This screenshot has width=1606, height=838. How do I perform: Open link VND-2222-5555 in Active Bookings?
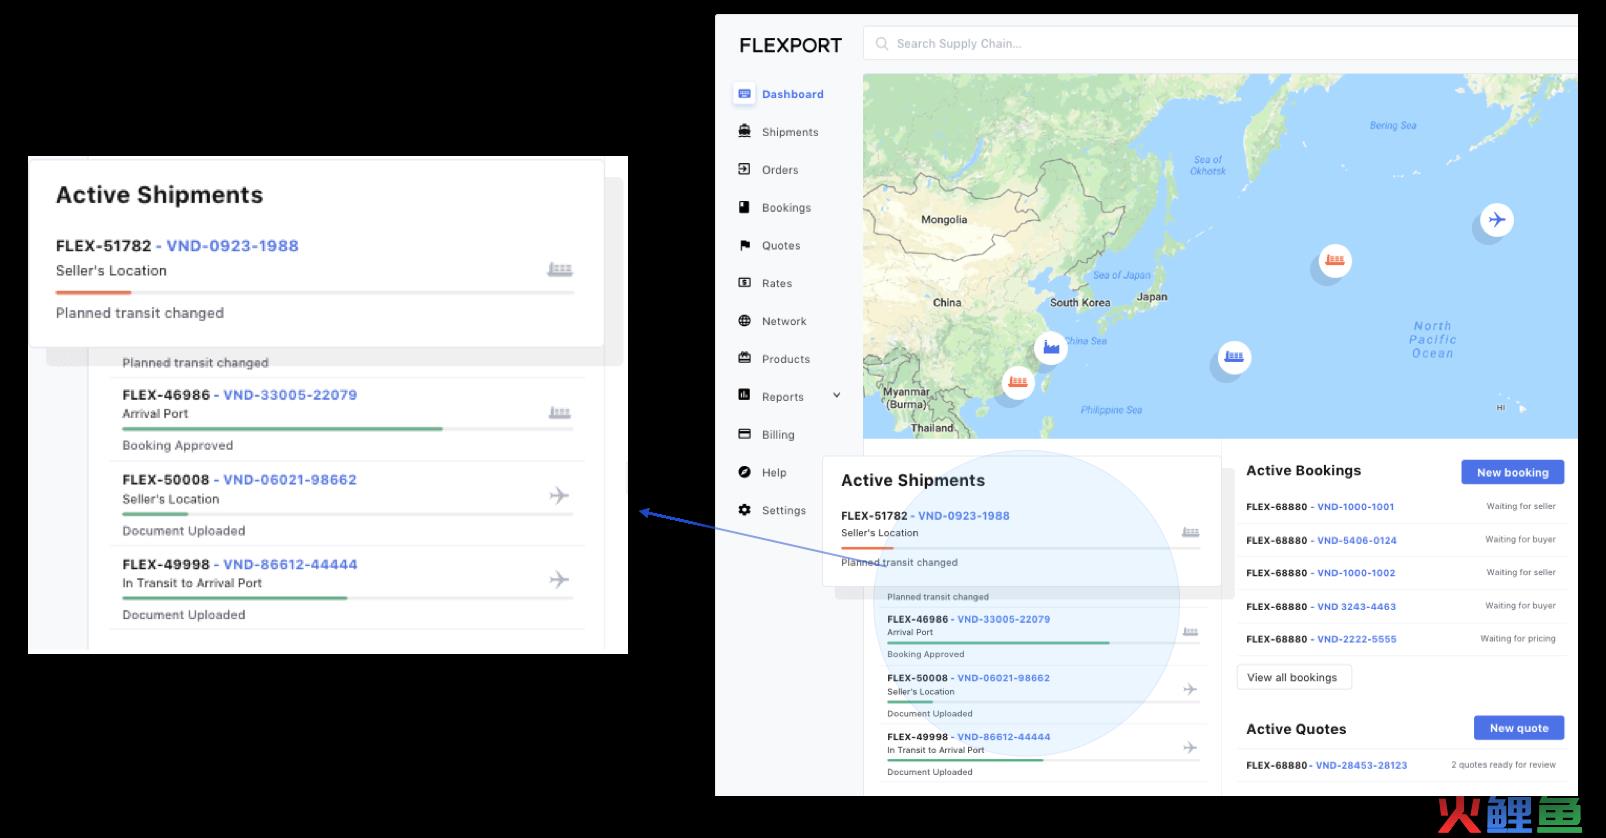tap(1356, 639)
